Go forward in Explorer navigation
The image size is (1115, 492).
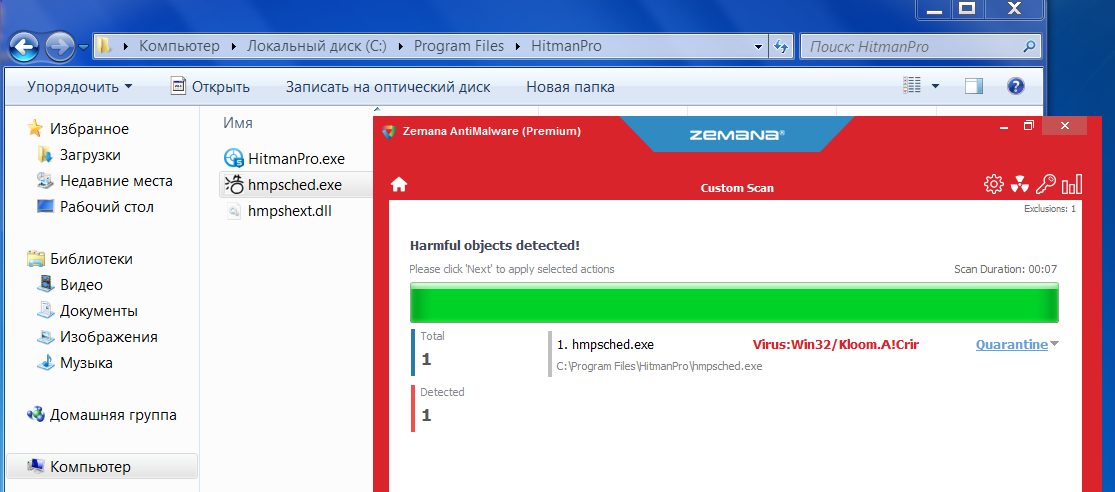point(60,47)
